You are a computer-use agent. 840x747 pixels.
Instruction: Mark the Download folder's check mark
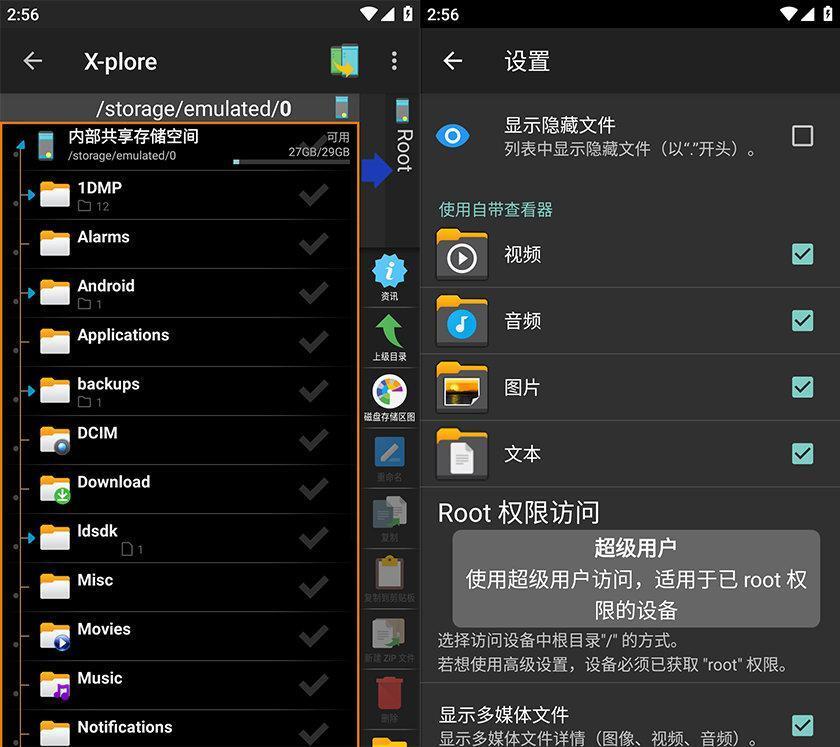tap(314, 489)
